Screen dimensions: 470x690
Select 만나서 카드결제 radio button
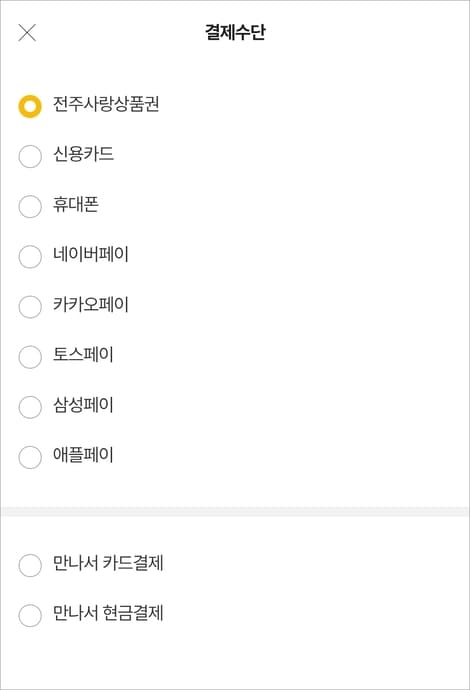point(30,565)
